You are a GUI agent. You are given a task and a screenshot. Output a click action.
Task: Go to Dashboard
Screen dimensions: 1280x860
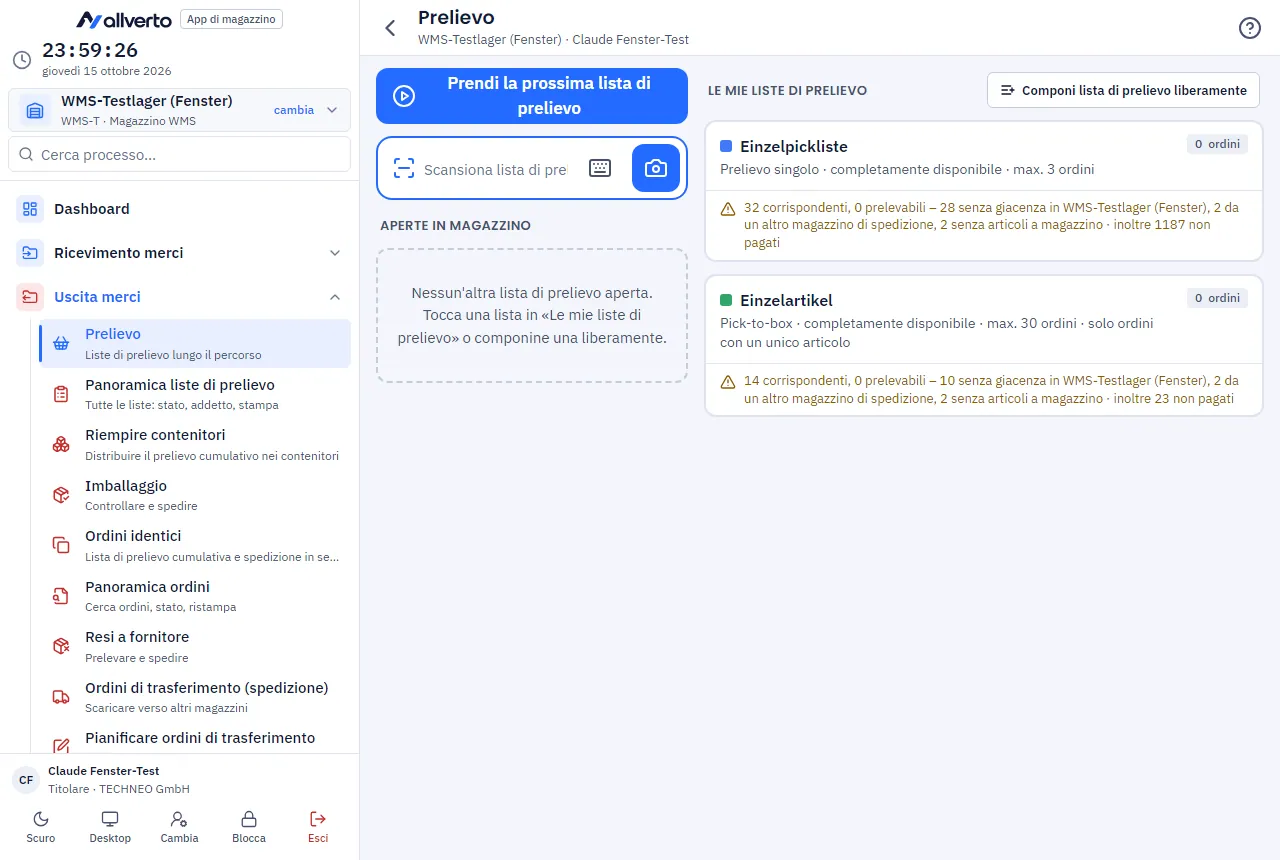click(x=179, y=209)
